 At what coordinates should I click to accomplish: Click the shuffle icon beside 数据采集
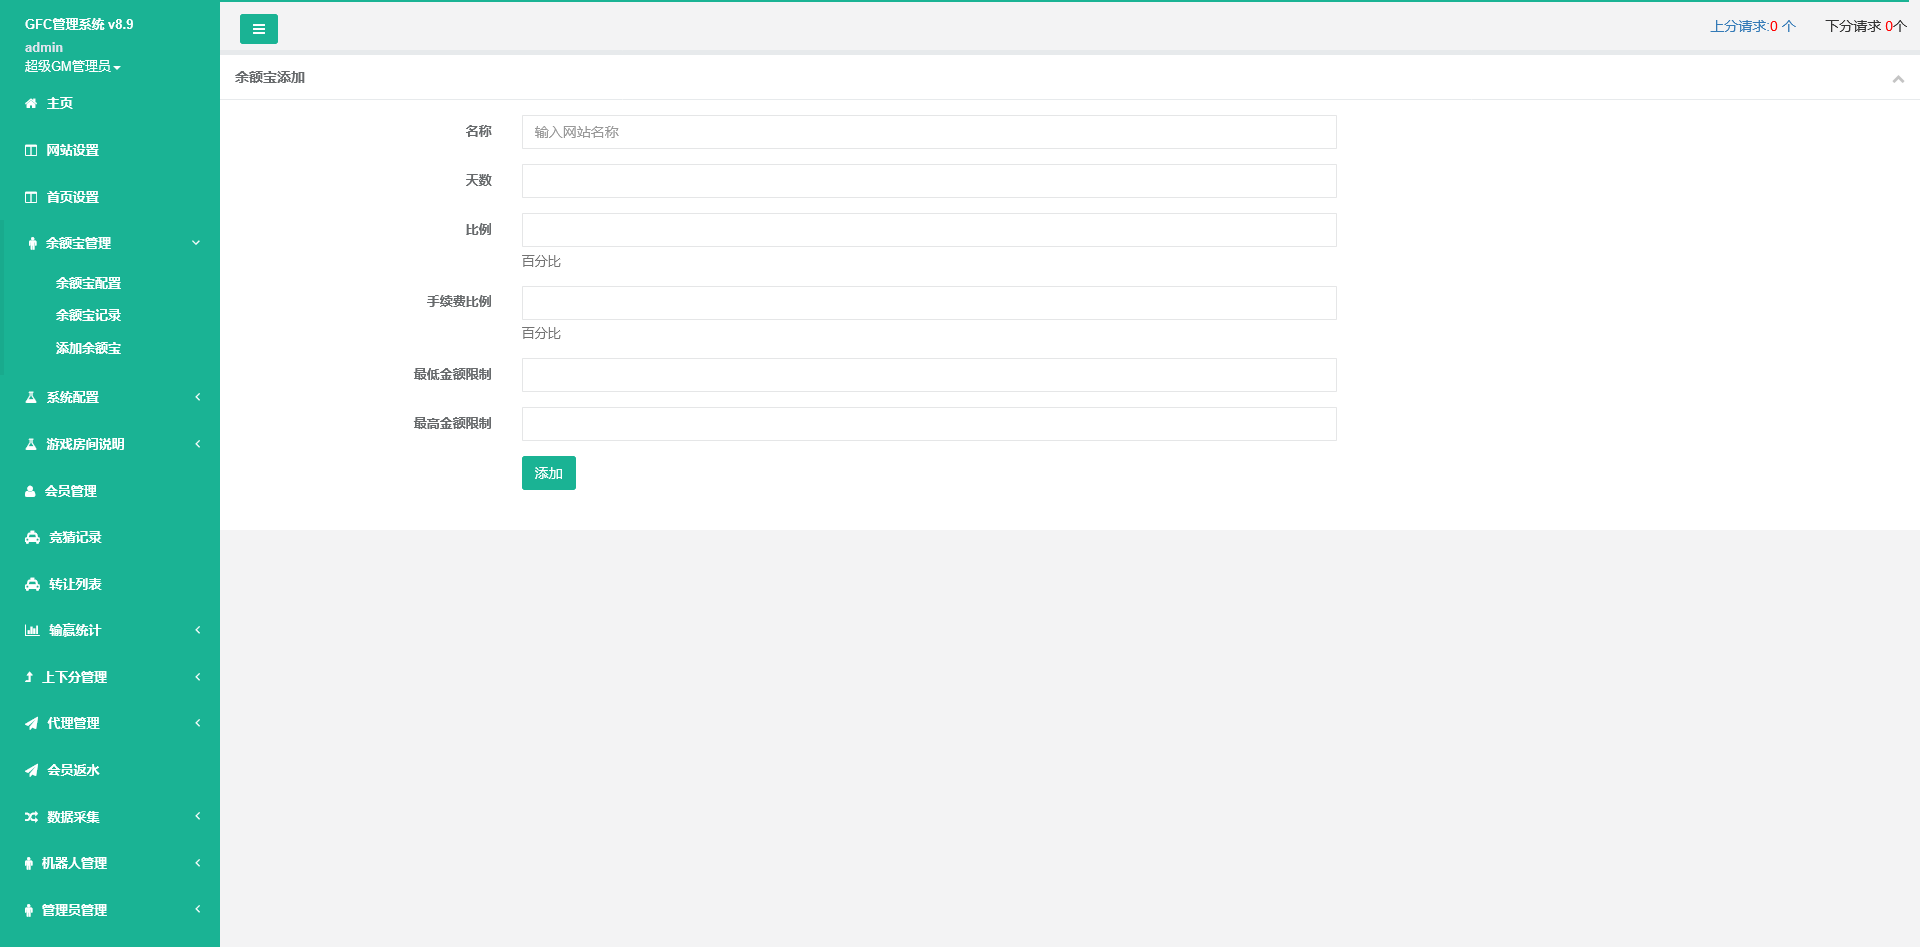32,817
